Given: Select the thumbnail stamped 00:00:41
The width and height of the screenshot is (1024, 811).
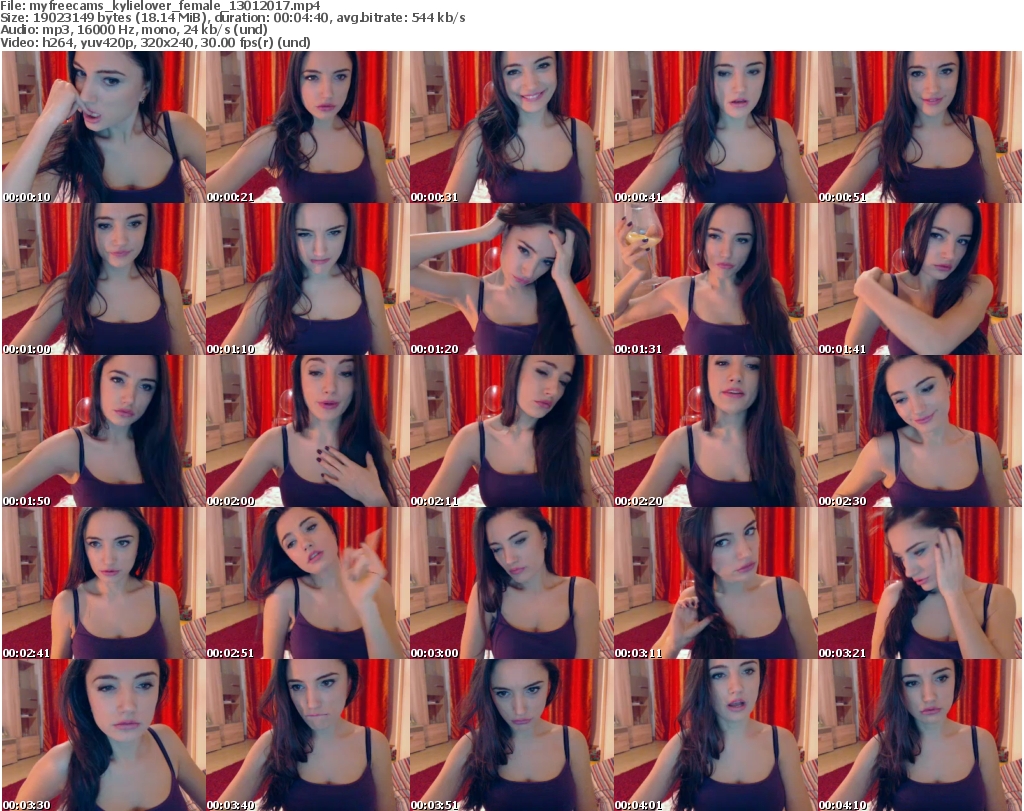Looking at the screenshot, I should tap(716, 127).
